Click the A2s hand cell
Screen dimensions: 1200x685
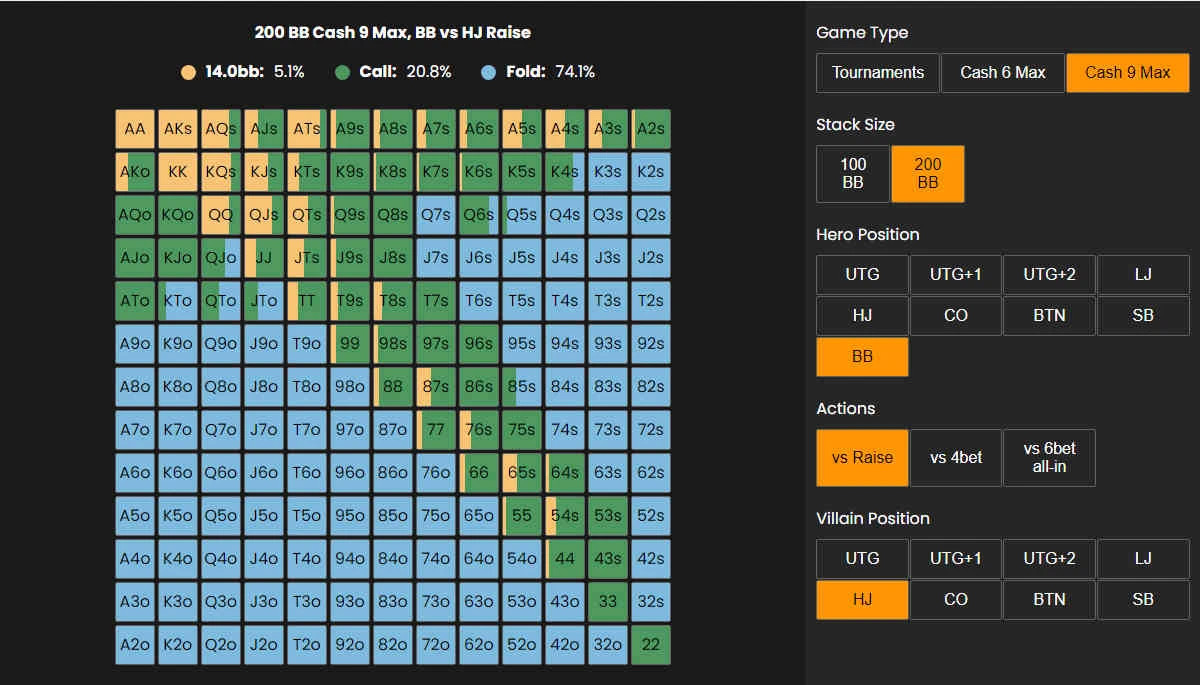click(x=650, y=129)
